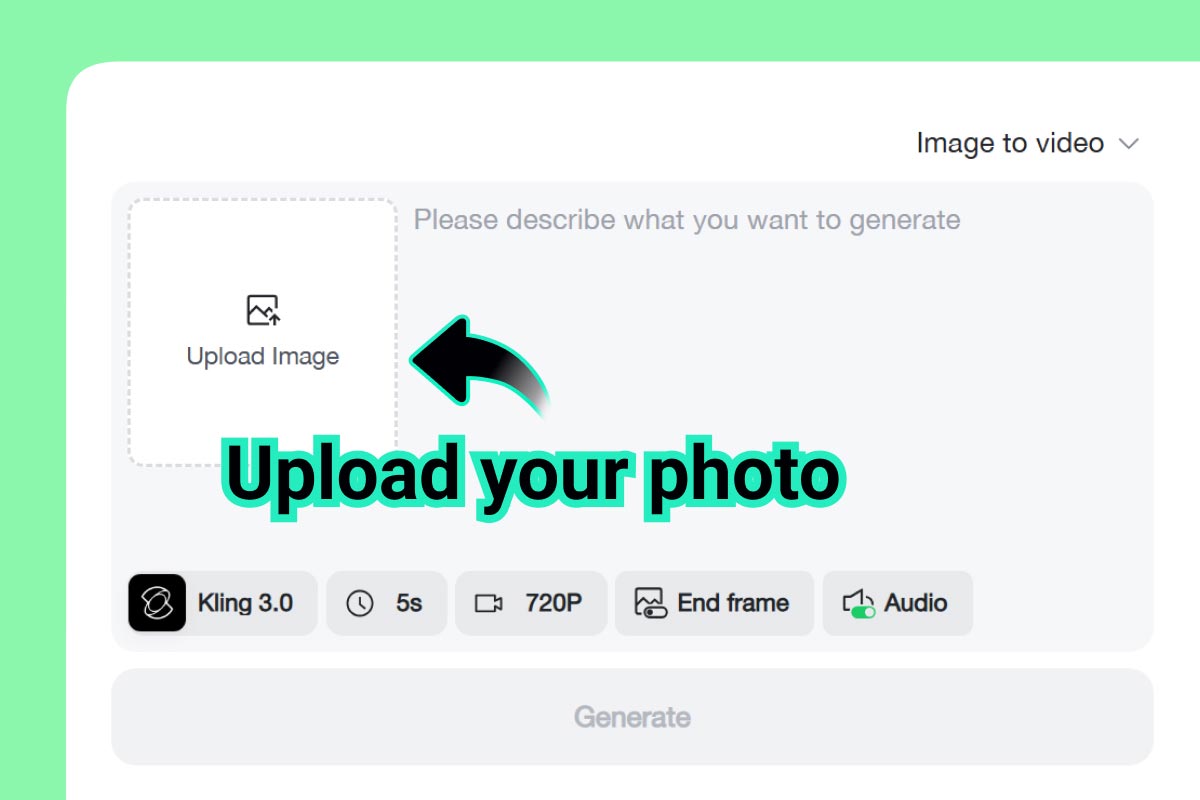Toggle the End frame option
Image resolution: width=1200 pixels, height=800 pixels.
pos(714,603)
